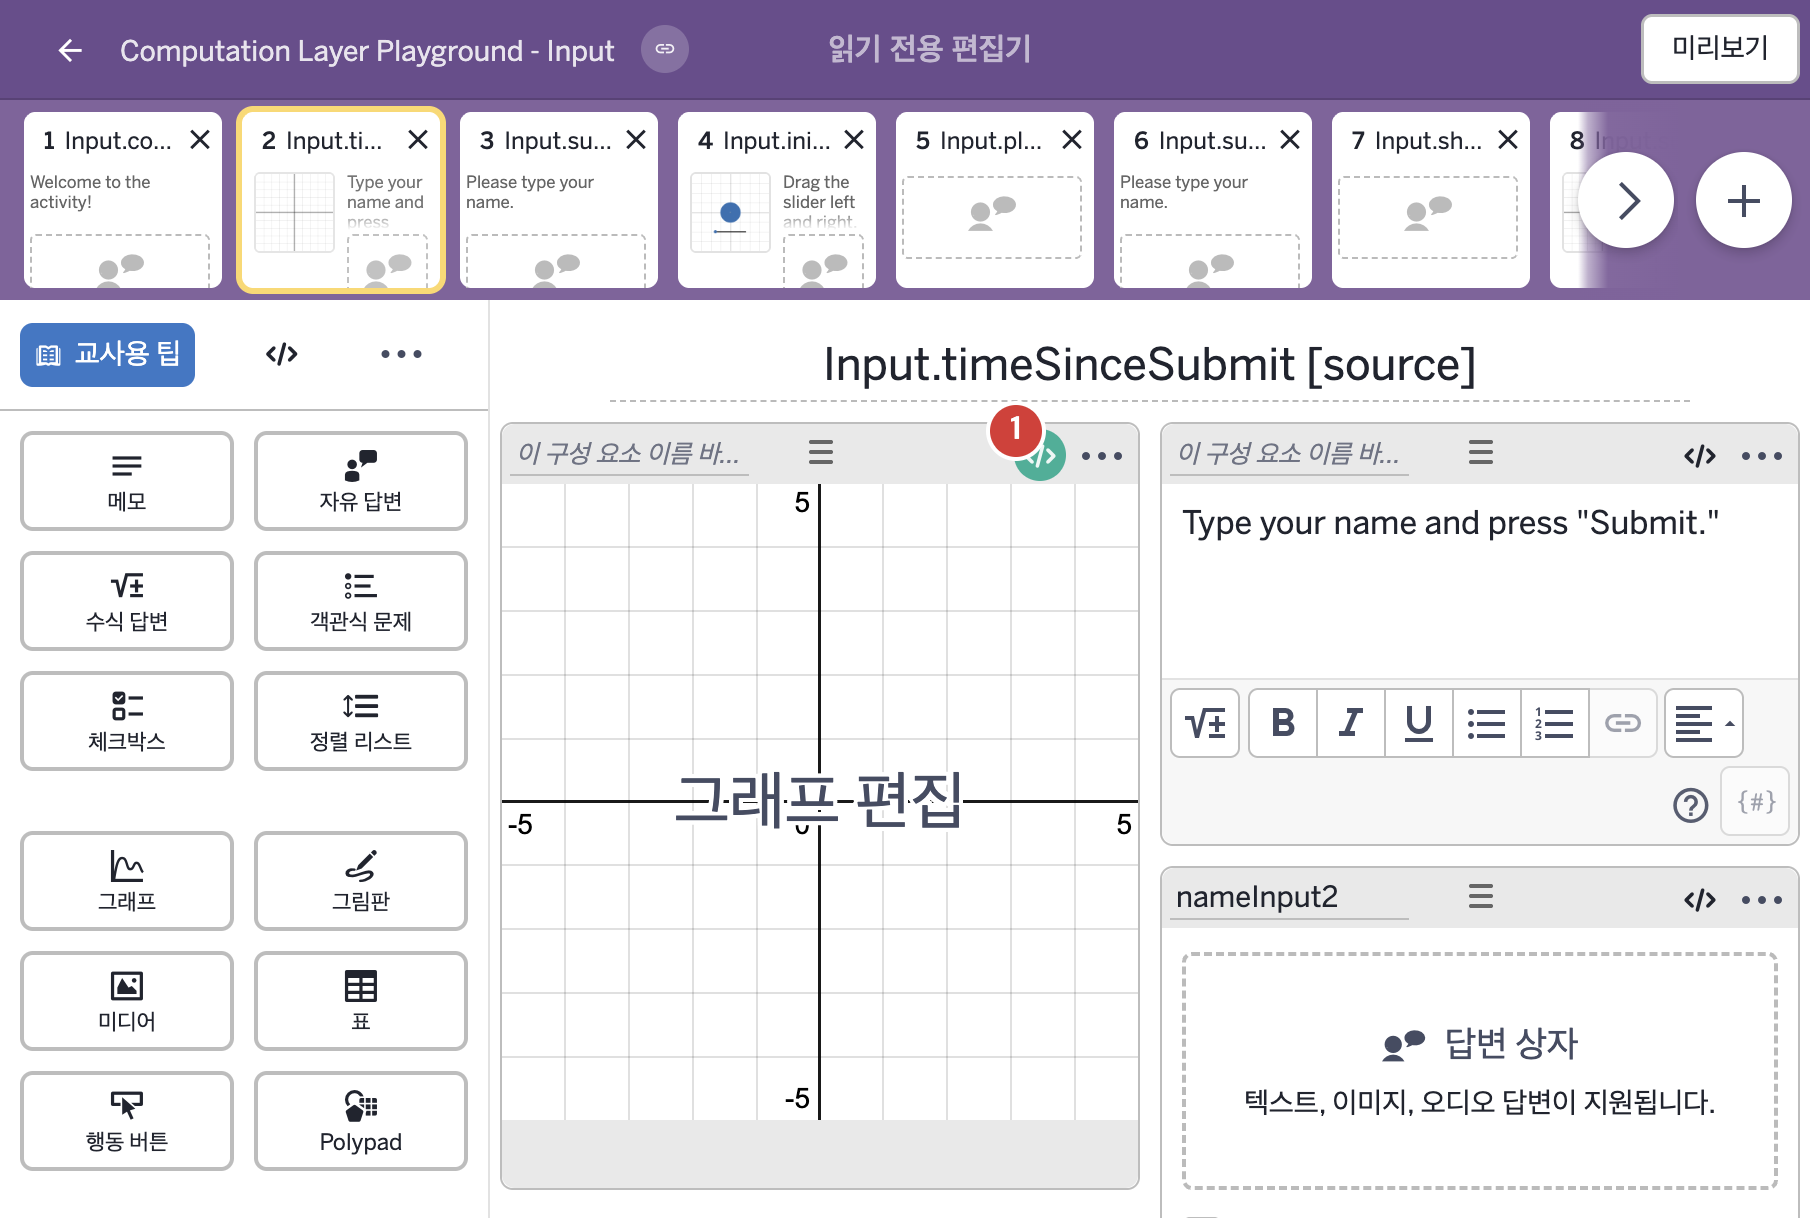Open text alignment dropdown
The height and width of the screenshot is (1218, 1810).
[x=1704, y=722]
